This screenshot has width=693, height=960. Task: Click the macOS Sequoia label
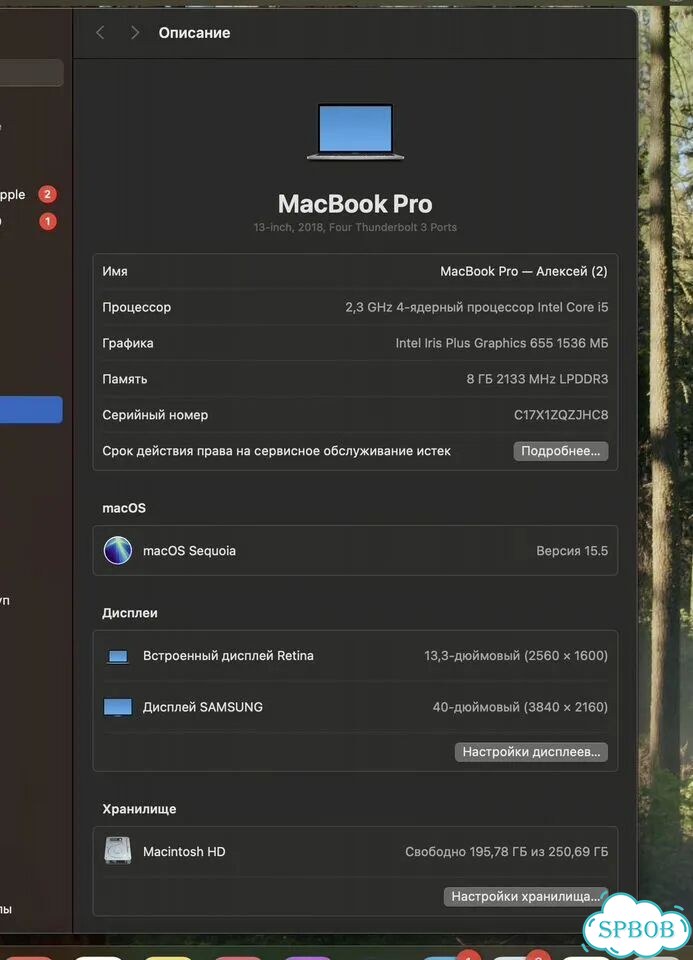point(189,551)
